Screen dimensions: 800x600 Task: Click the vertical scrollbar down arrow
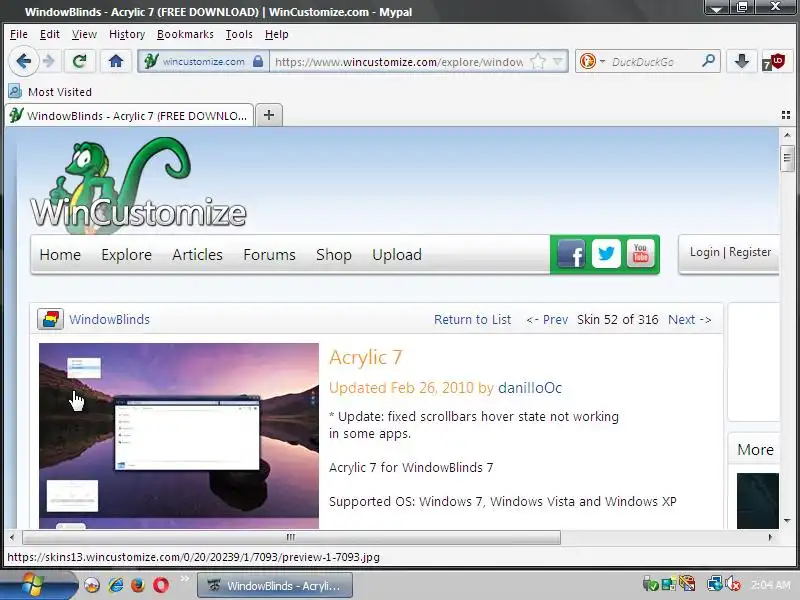787,521
